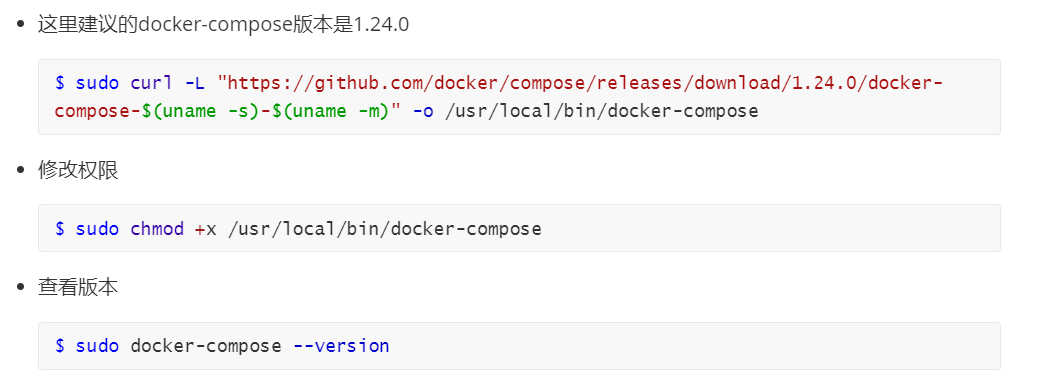Click the '修改权限' bullet text
1038x384 pixels.
[x=78, y=171]
